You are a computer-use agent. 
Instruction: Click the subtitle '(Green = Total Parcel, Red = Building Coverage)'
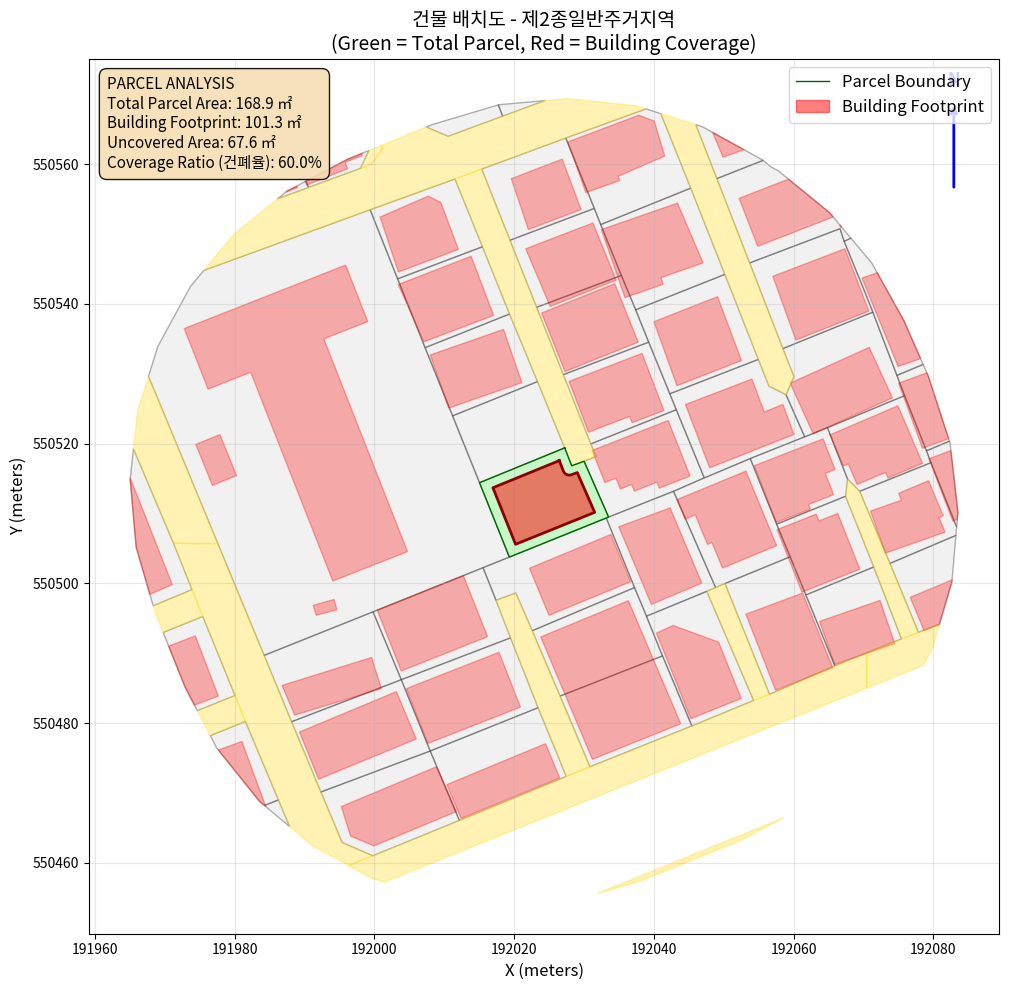(543, 44)
